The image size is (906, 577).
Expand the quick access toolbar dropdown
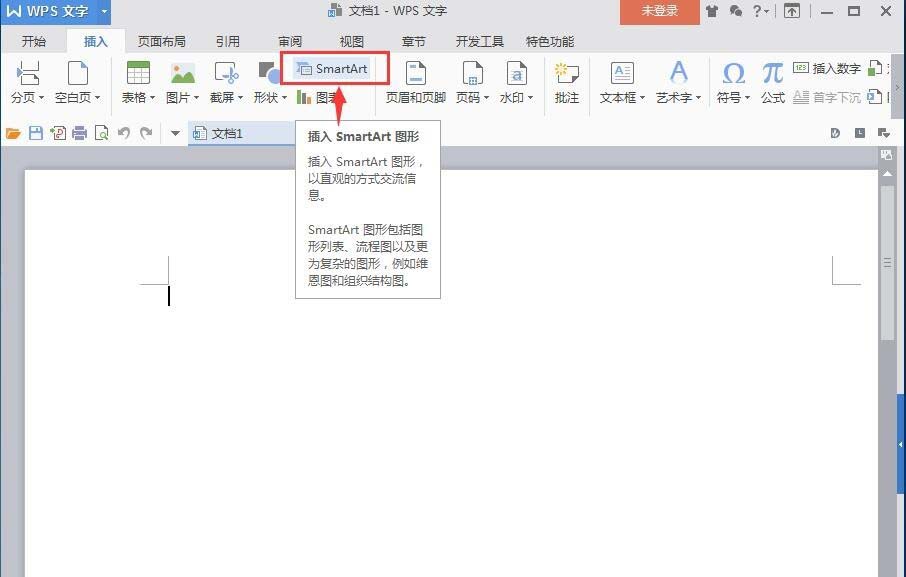(175, 133)
